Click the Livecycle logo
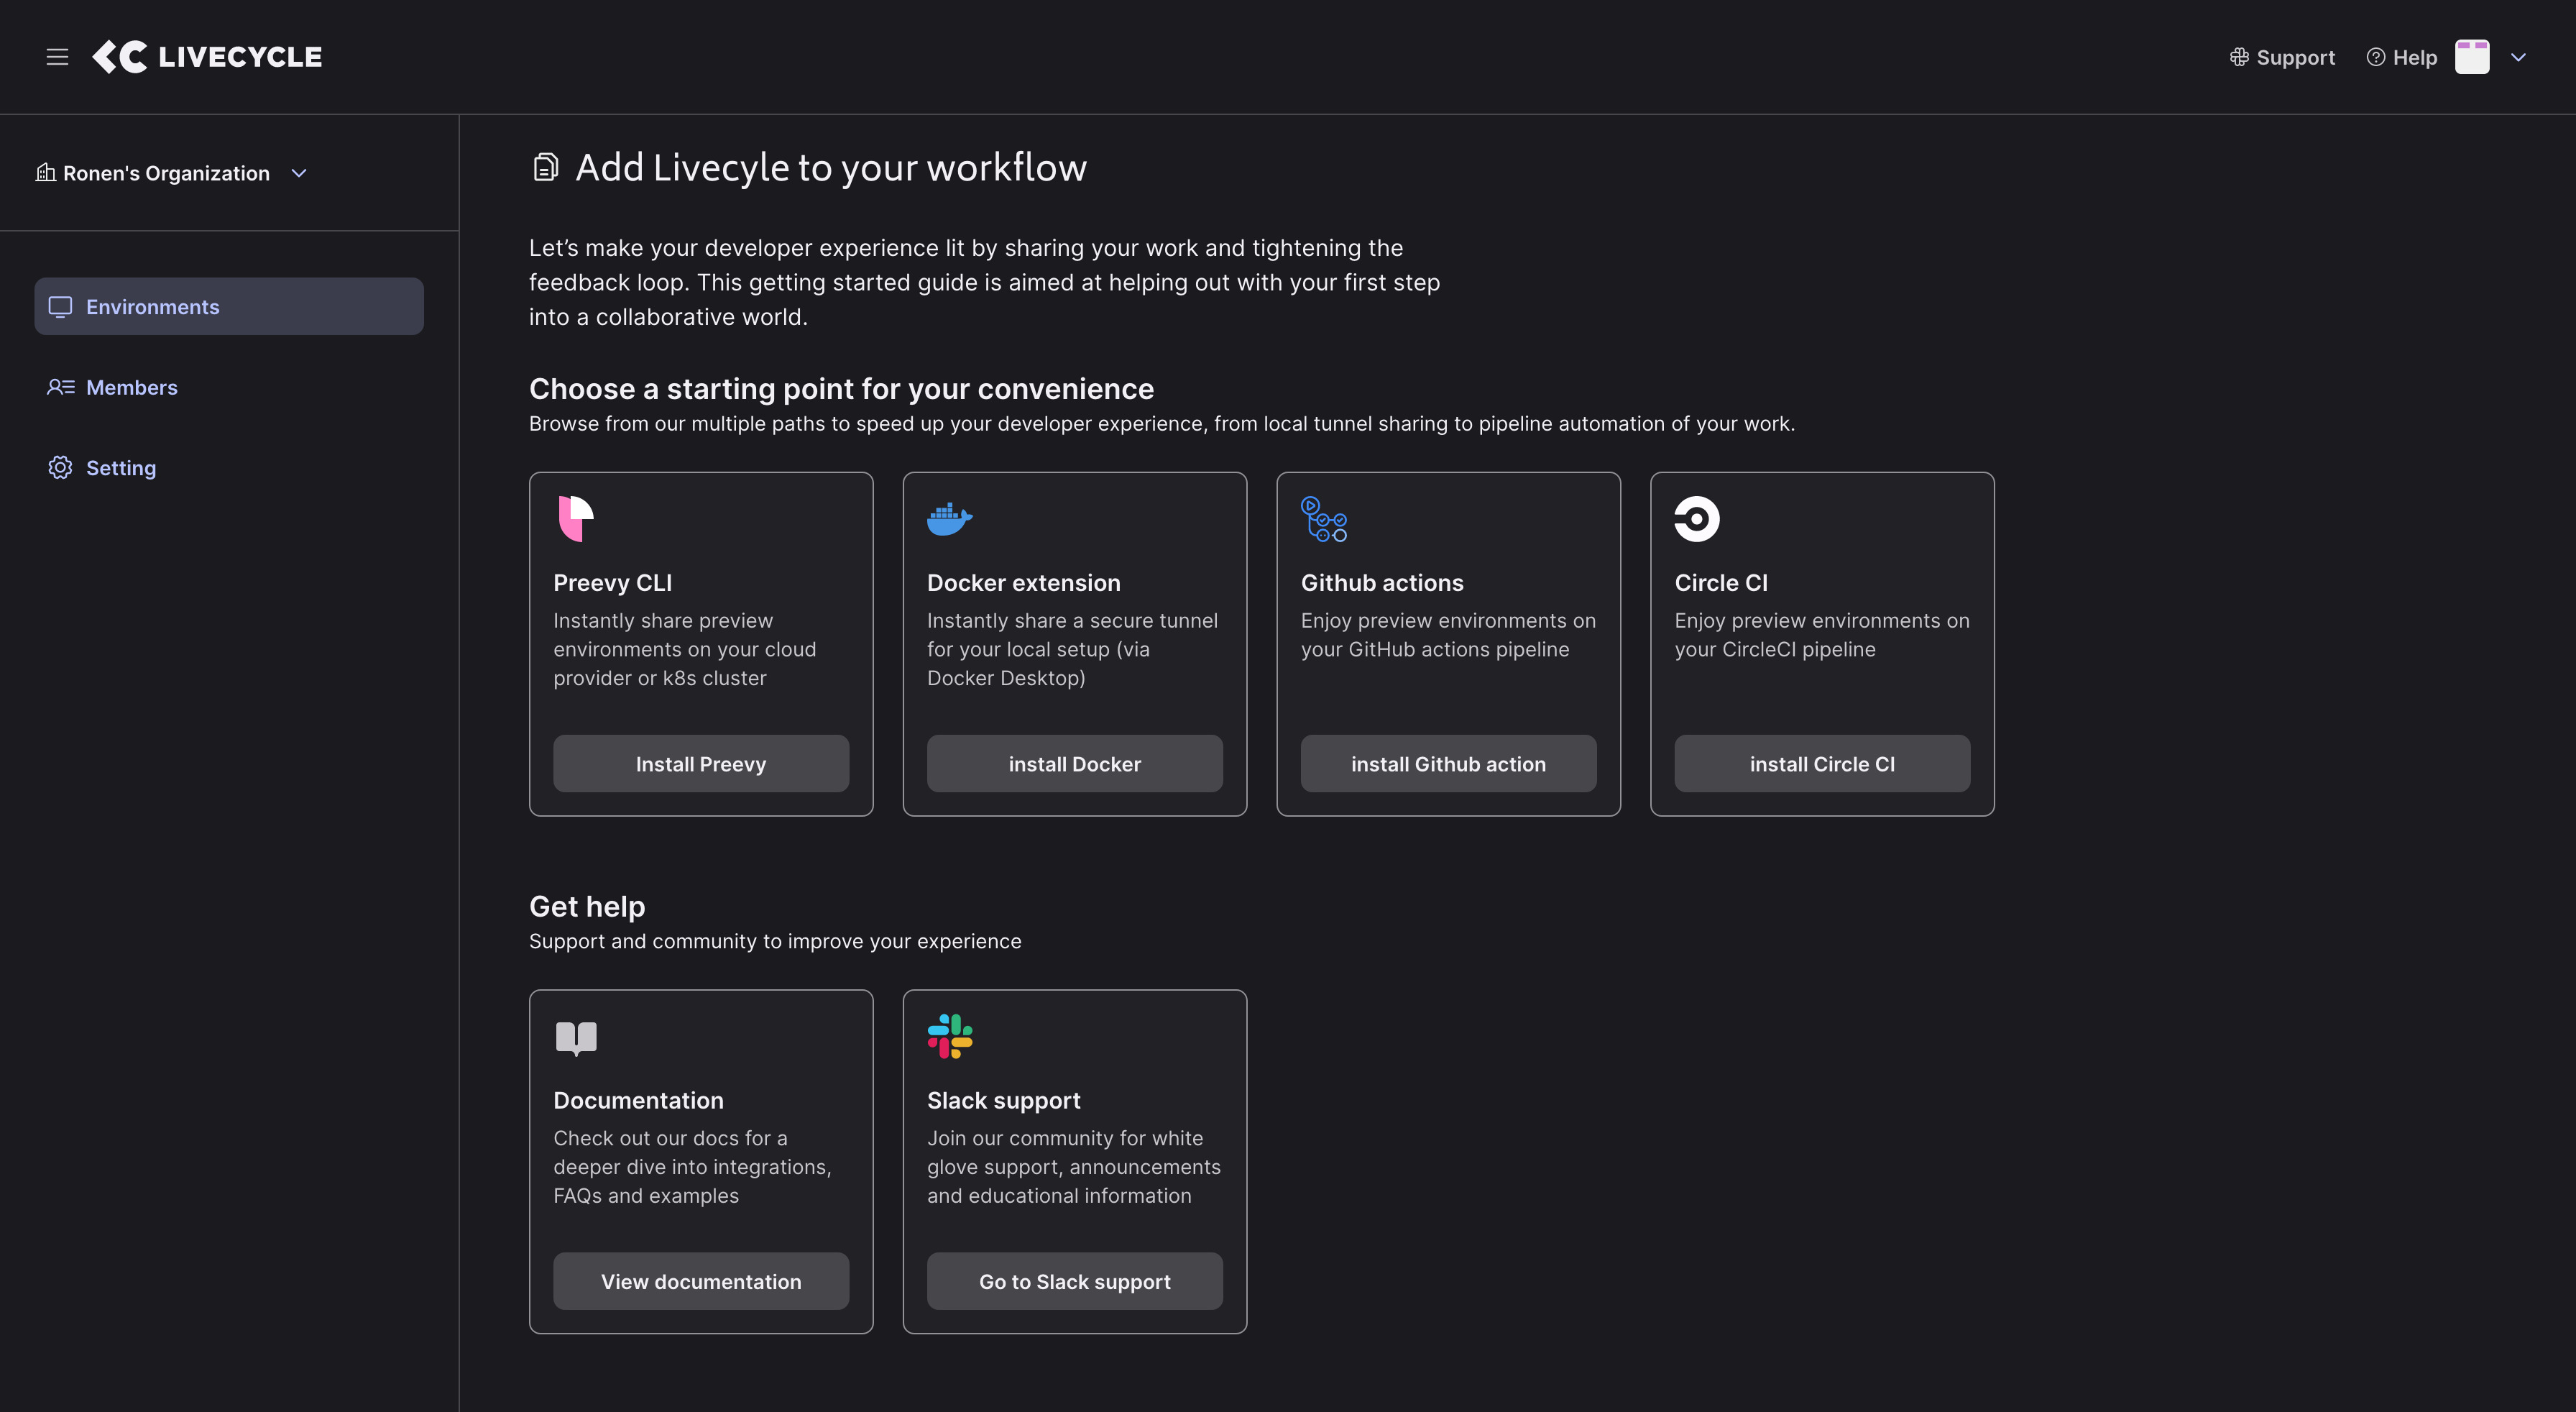Viewport: 2576px width, 1412px height. (207, 57)
